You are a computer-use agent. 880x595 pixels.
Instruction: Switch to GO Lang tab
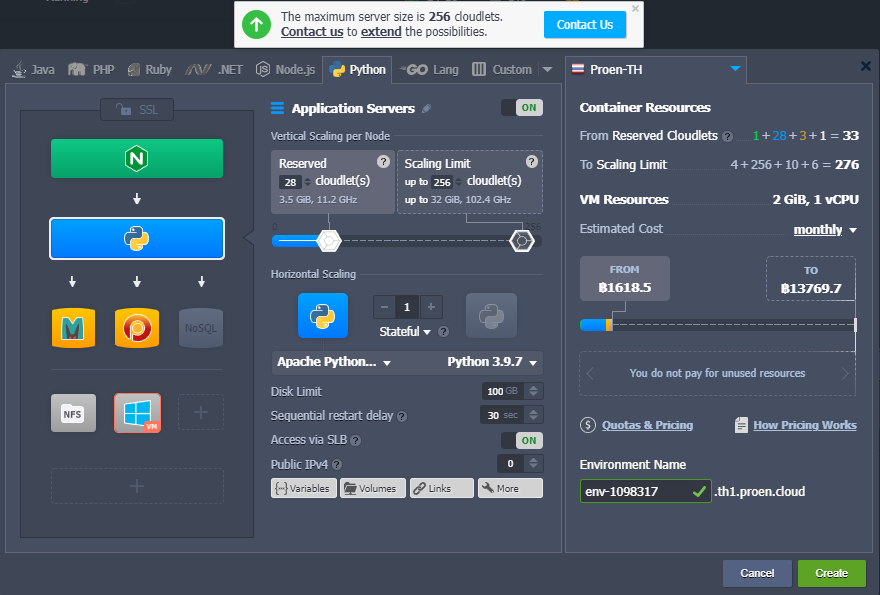click(x=429, y=70)
